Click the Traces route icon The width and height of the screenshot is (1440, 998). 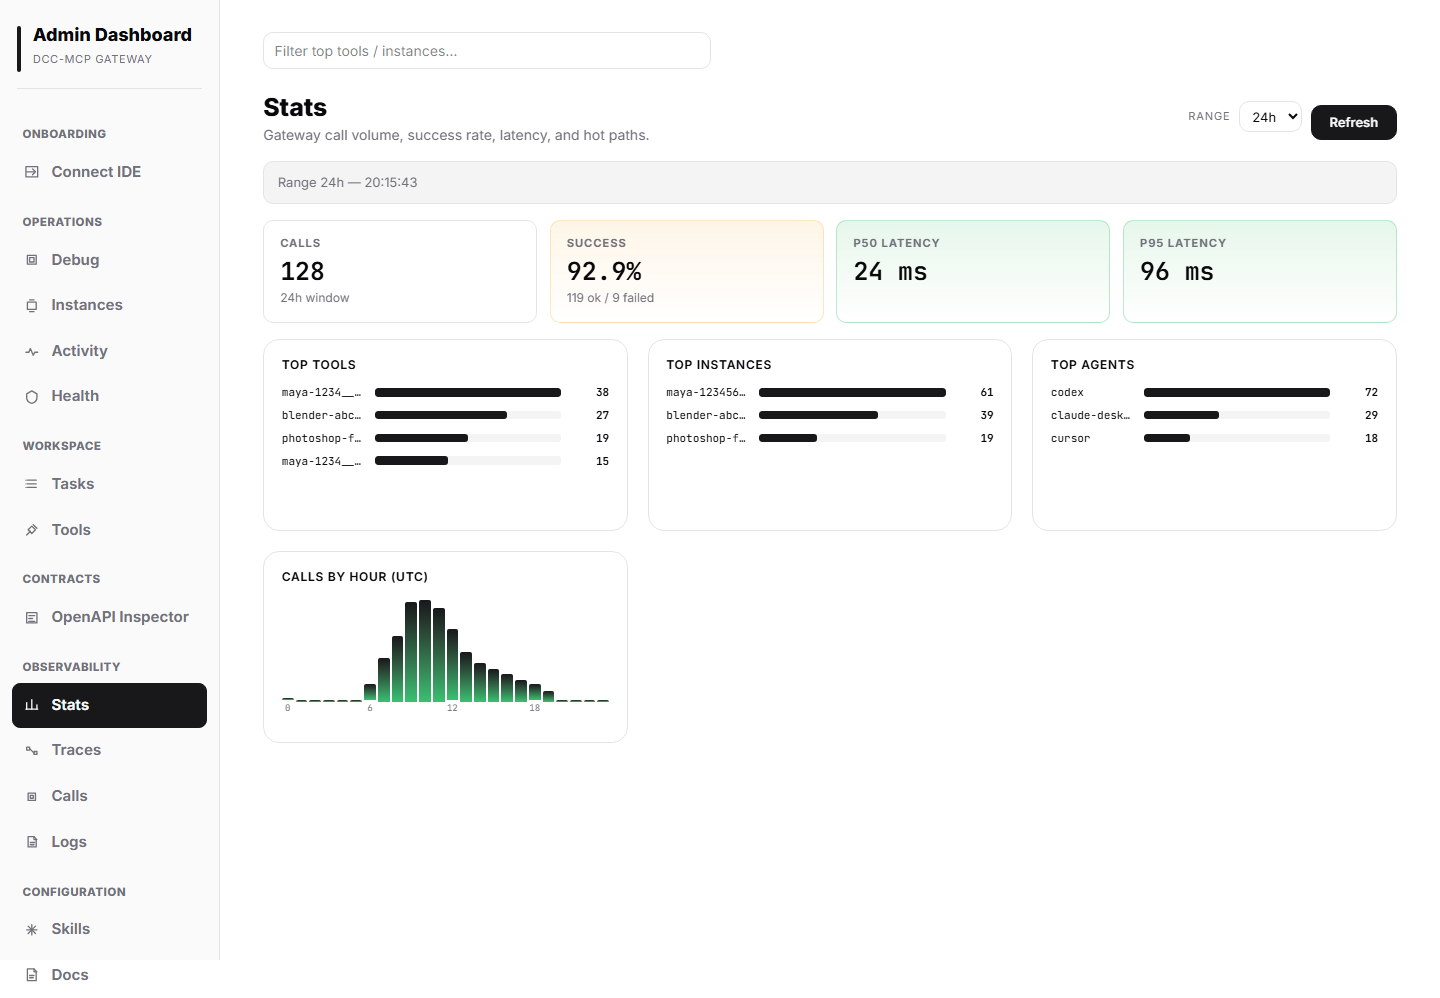point(32,750)
